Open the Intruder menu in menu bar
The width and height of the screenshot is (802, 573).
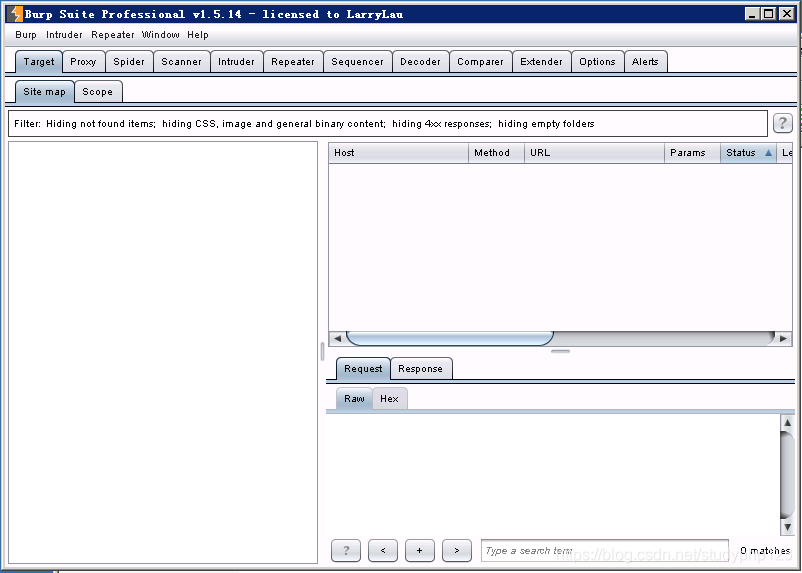tap(64, 35)
